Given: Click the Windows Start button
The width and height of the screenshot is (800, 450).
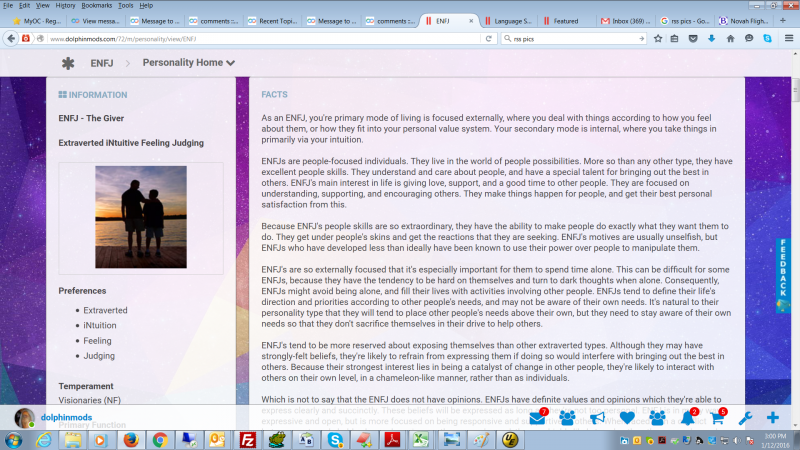Looking at the screenshot, I should 14,440.
